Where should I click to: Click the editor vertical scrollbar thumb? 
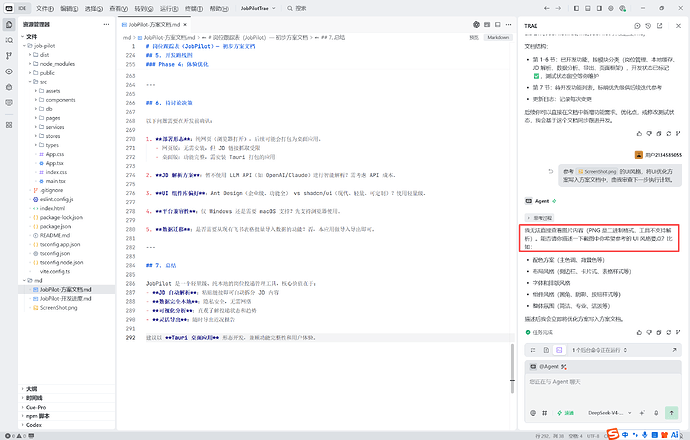pos(512,369)
